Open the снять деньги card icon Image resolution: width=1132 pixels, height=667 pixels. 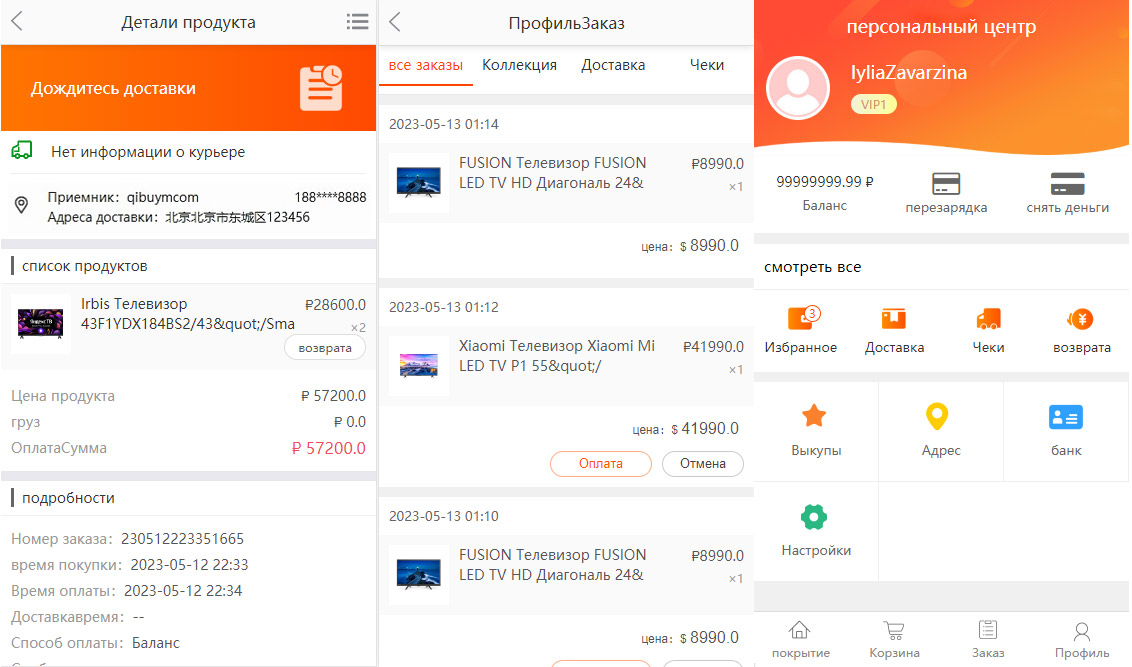pyautogui.click(x=1068, y=183)
